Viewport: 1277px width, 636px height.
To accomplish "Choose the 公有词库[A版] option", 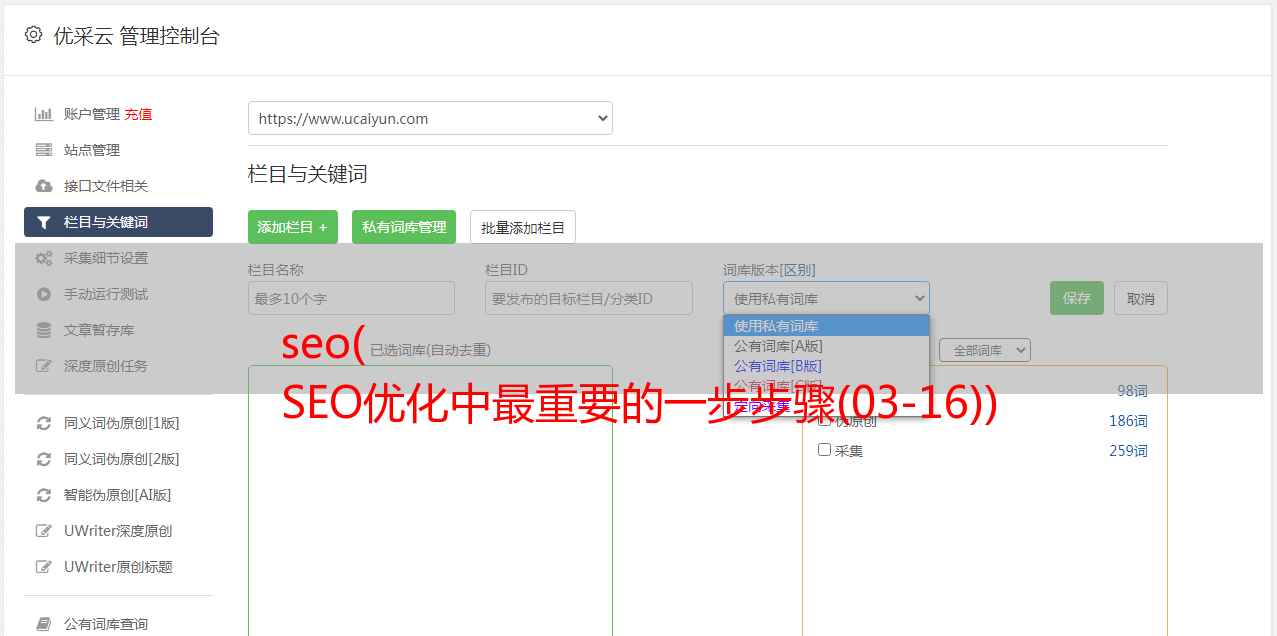I will tap(826, 346).
